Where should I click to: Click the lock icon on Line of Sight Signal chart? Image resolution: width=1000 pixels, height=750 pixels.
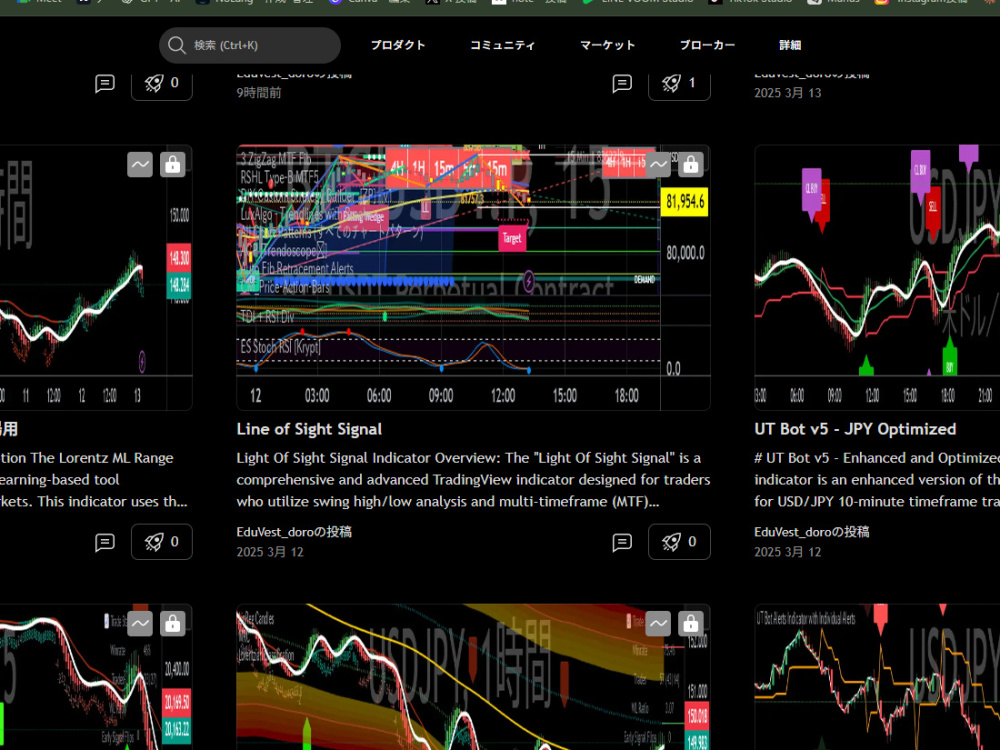pos(691,165)
